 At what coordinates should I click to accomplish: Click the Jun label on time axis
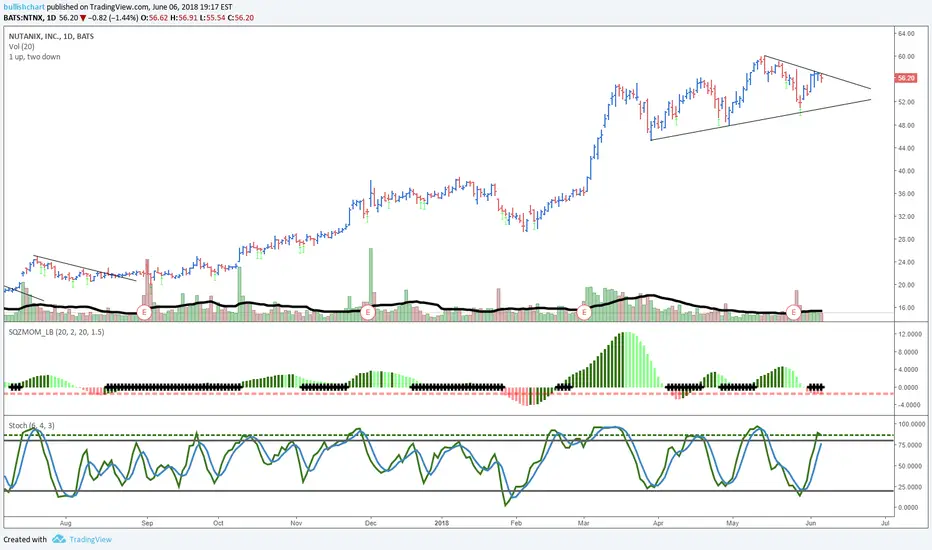(811, 523)
